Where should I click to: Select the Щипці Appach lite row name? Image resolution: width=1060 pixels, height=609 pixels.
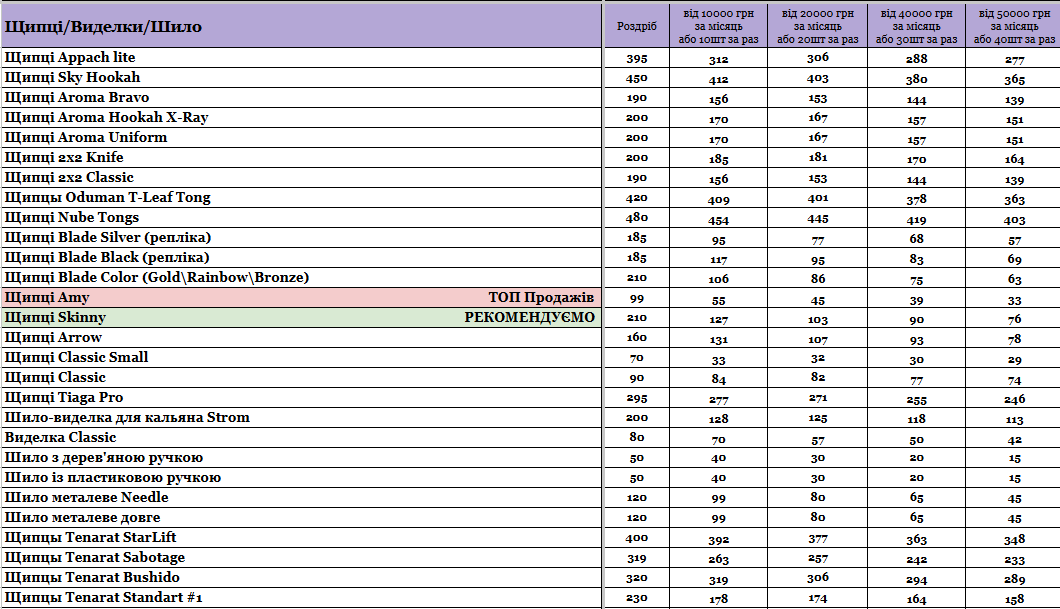pyautogui.click(x=70, y=58)
